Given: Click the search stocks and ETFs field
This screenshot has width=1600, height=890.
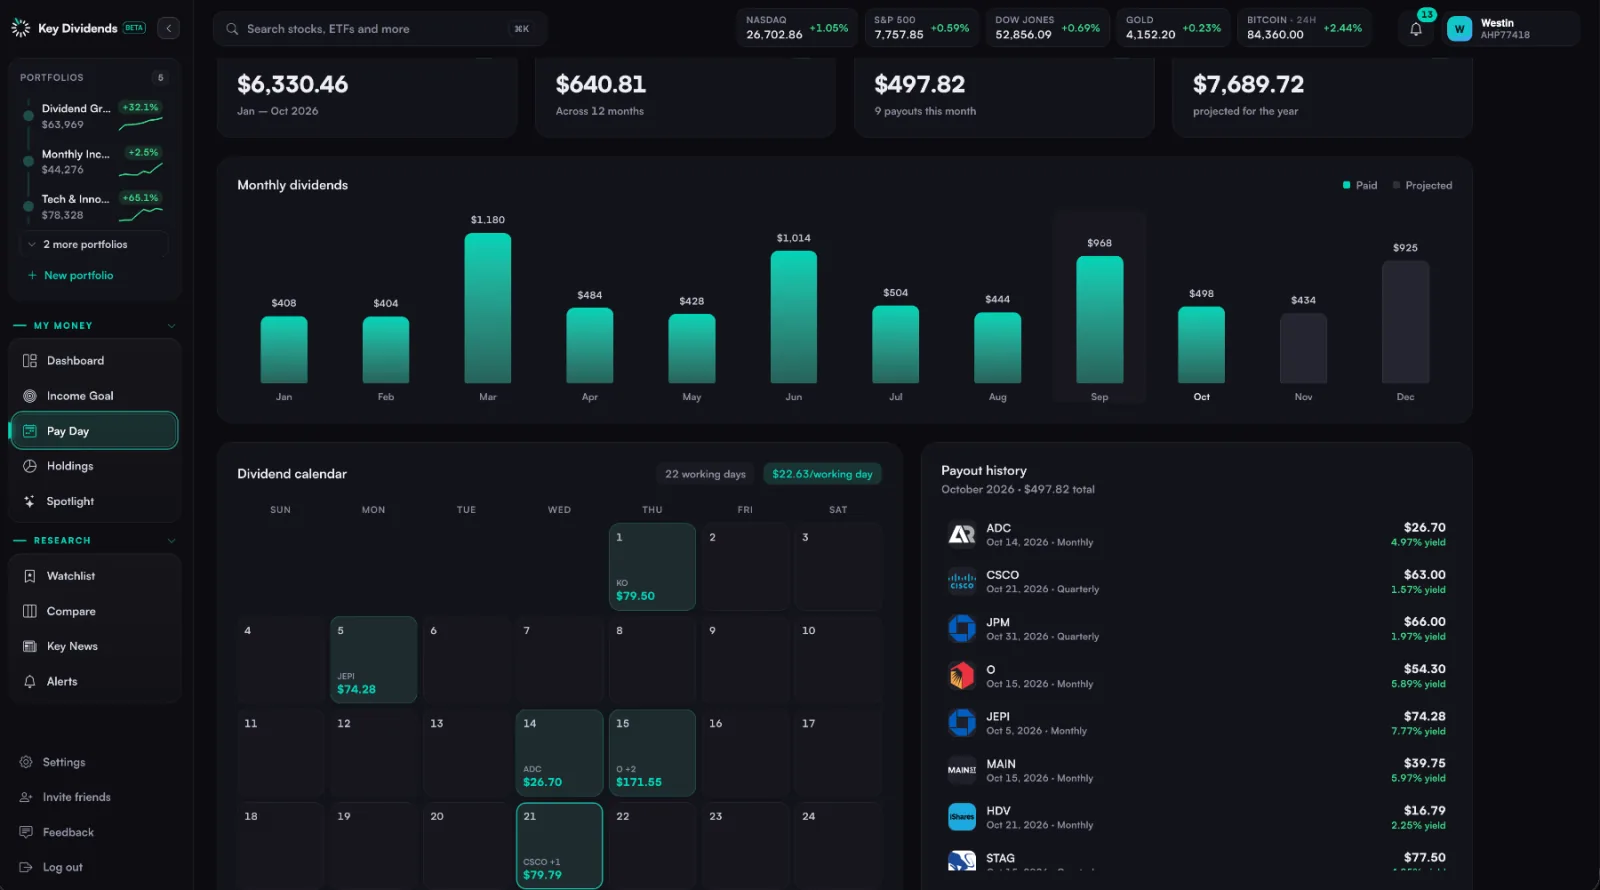Looking at the screenshot, I should (x=380, y=29).
